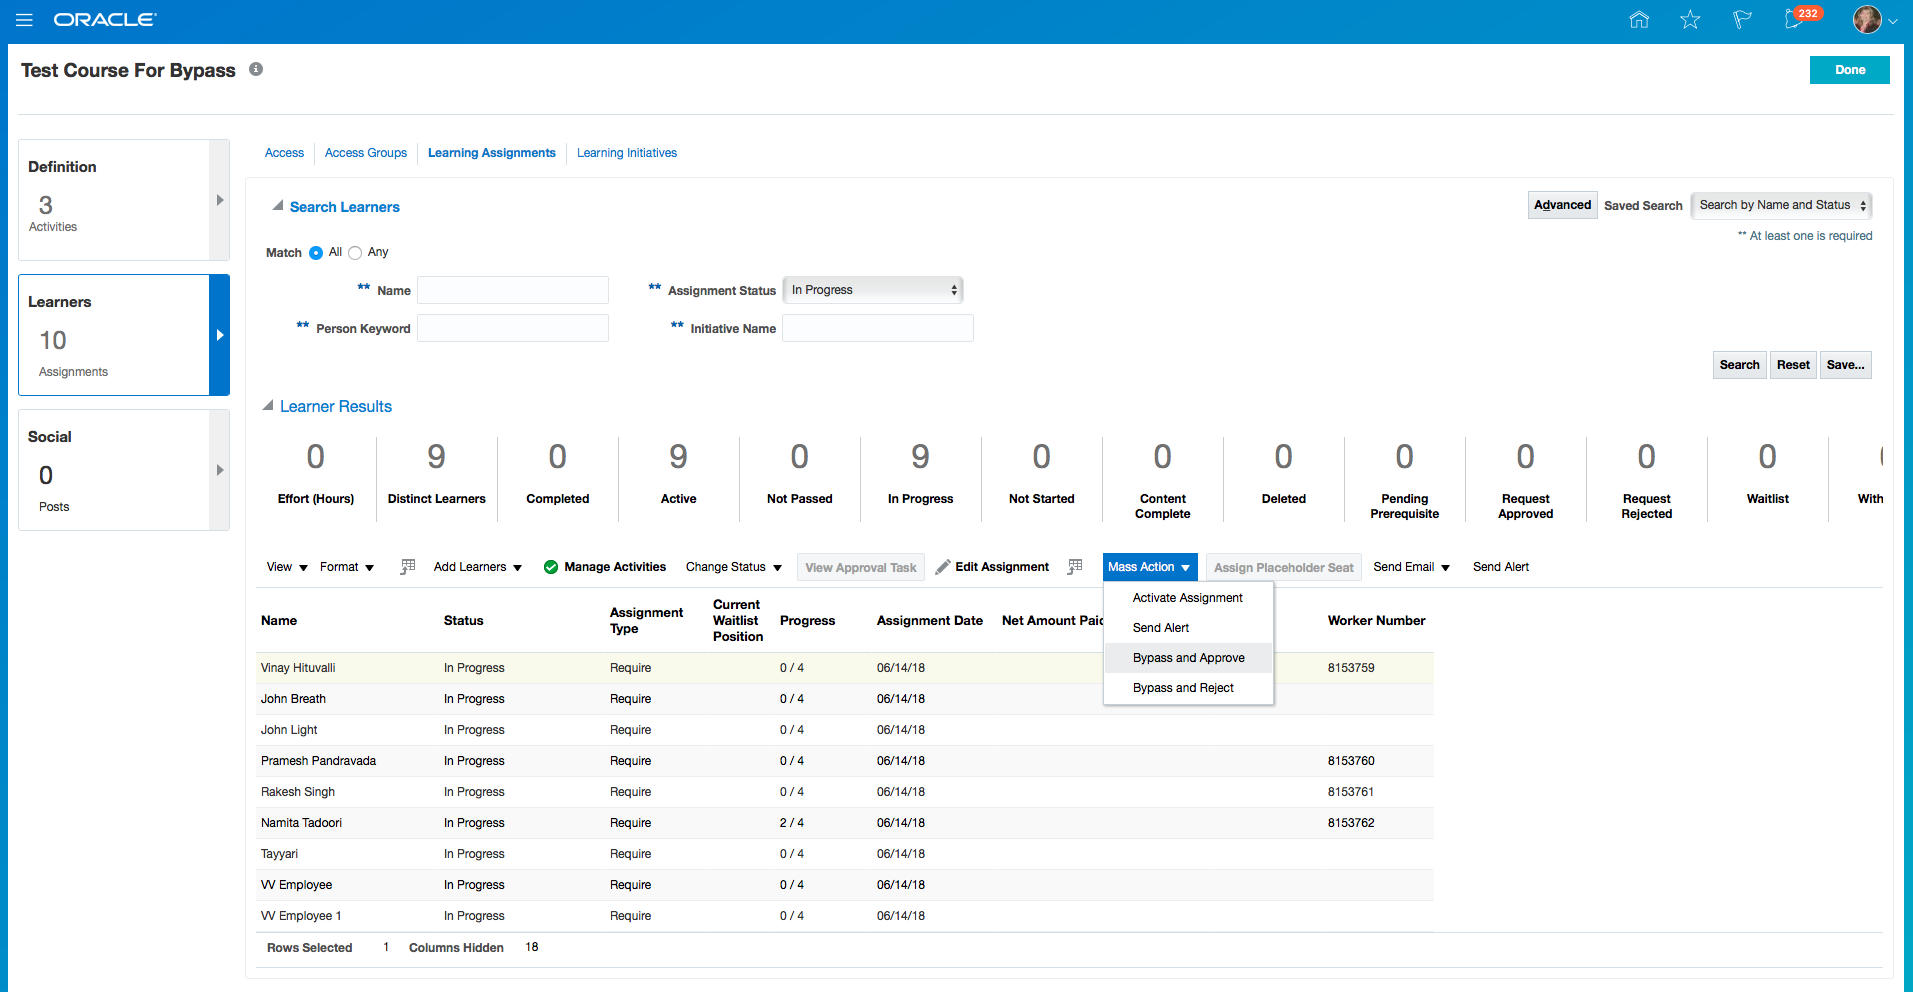The width and height of the screenshot is (1913, 992).
Task: Open the Assignment Status dropdown
Action: pyautogui.click(x=872, y=290)
